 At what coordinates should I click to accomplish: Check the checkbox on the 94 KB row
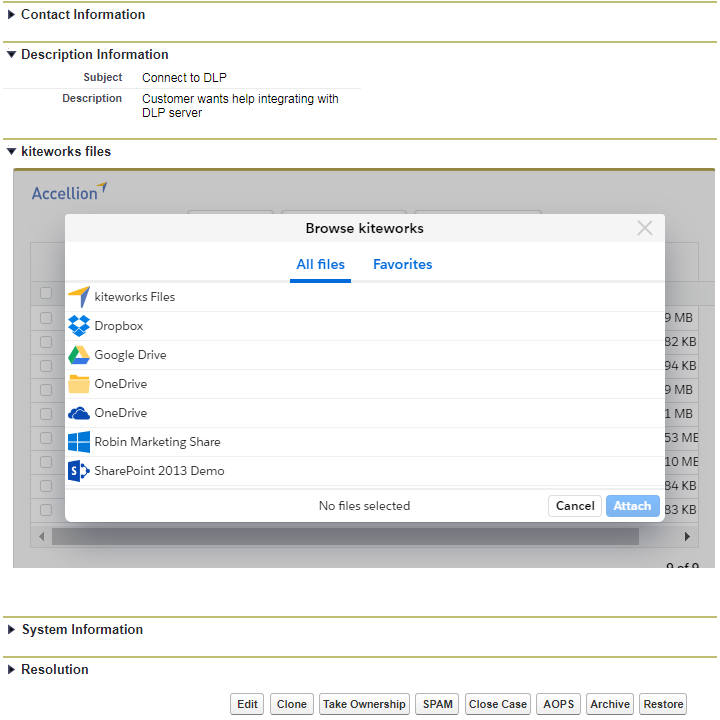point(46,366)
